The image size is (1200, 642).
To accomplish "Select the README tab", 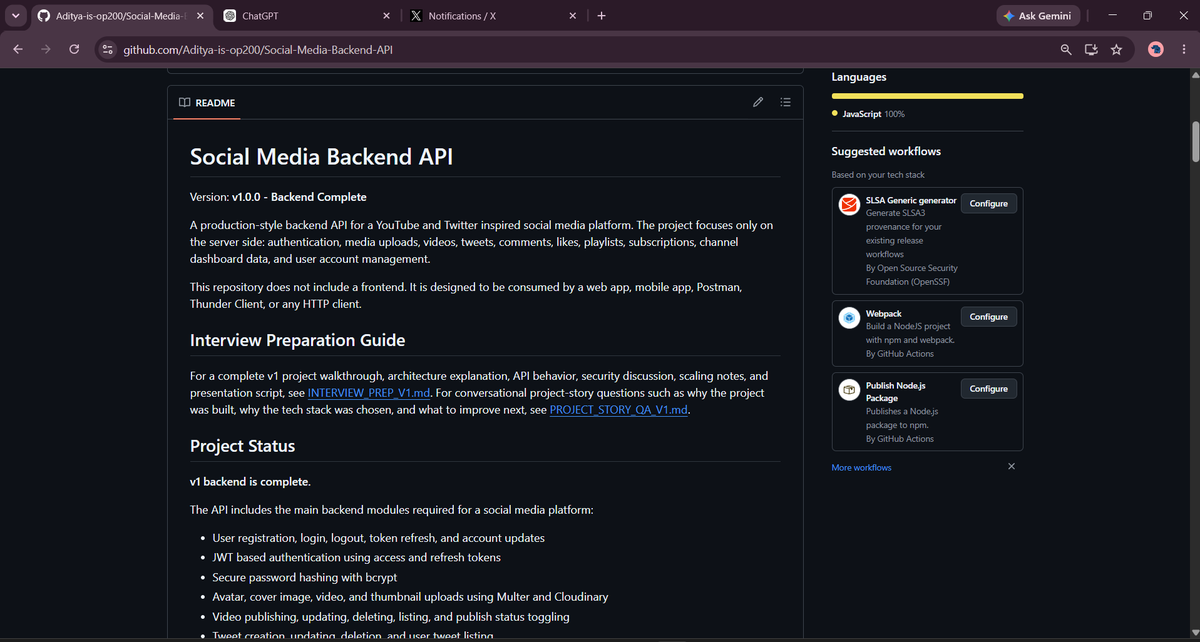I will pyautogui.click(x=207, y=103).
